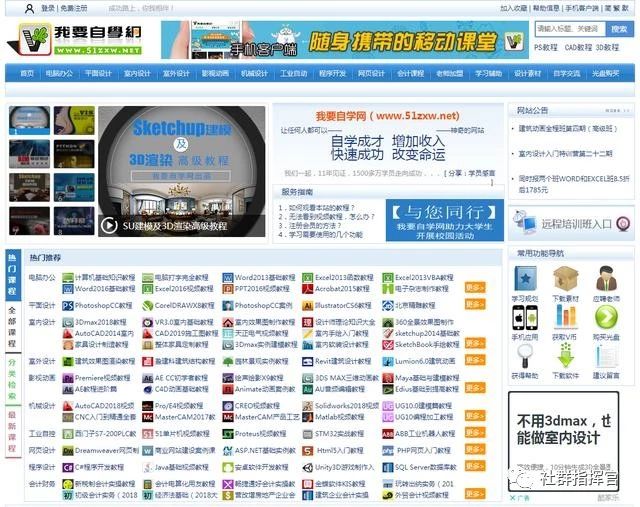Open the 如何观看本站的教程 guide link
This screenshot has width=640, height=507.
point(322,207)
